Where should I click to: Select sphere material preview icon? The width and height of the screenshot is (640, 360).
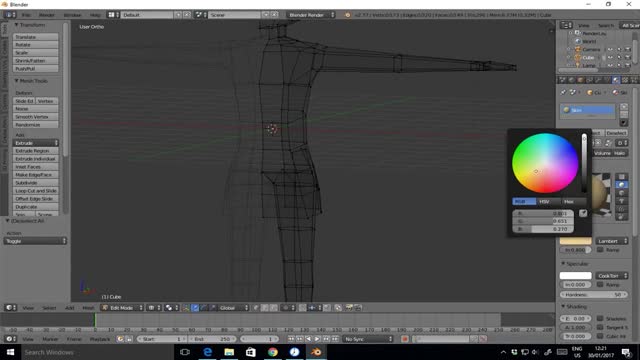click(x=622, y=185)
